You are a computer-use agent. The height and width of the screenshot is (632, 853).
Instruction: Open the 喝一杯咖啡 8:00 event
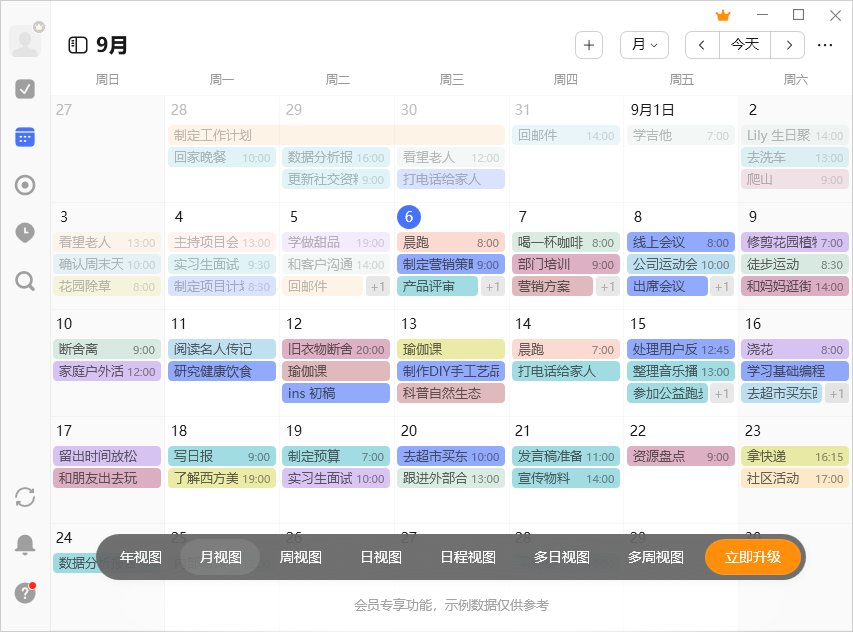coord(566,243)
